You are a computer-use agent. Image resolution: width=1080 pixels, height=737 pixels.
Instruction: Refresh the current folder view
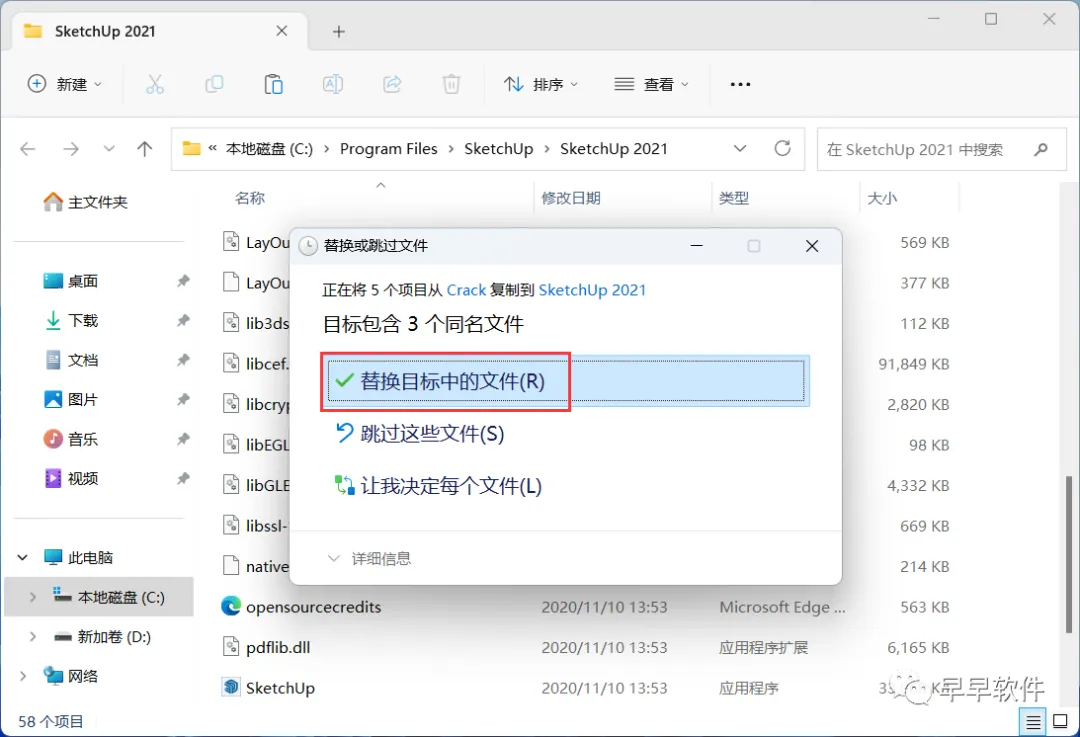pos(782,148)
